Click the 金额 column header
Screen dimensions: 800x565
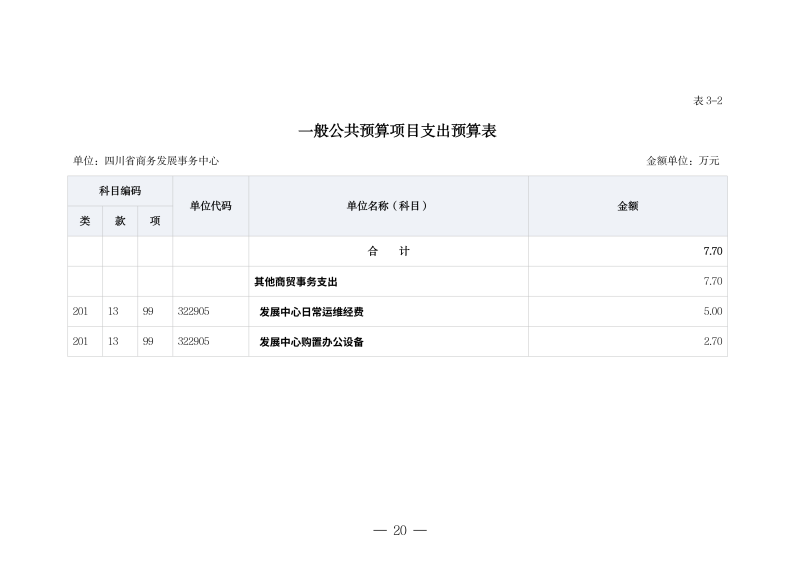click(627, 206)
